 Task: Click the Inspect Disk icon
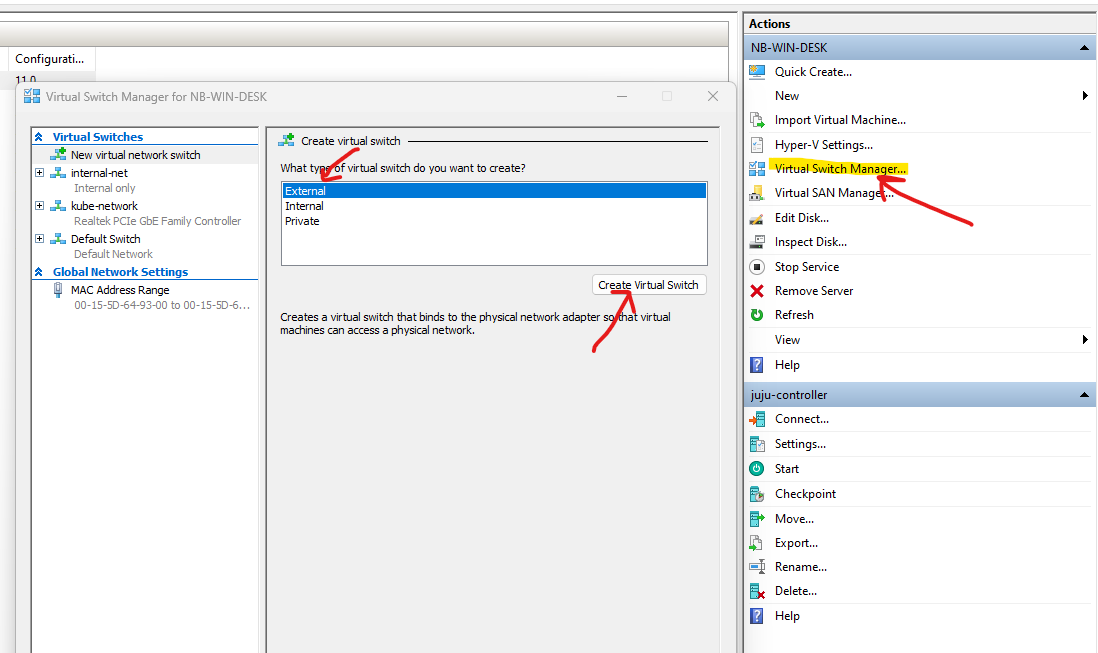point(757,242)
